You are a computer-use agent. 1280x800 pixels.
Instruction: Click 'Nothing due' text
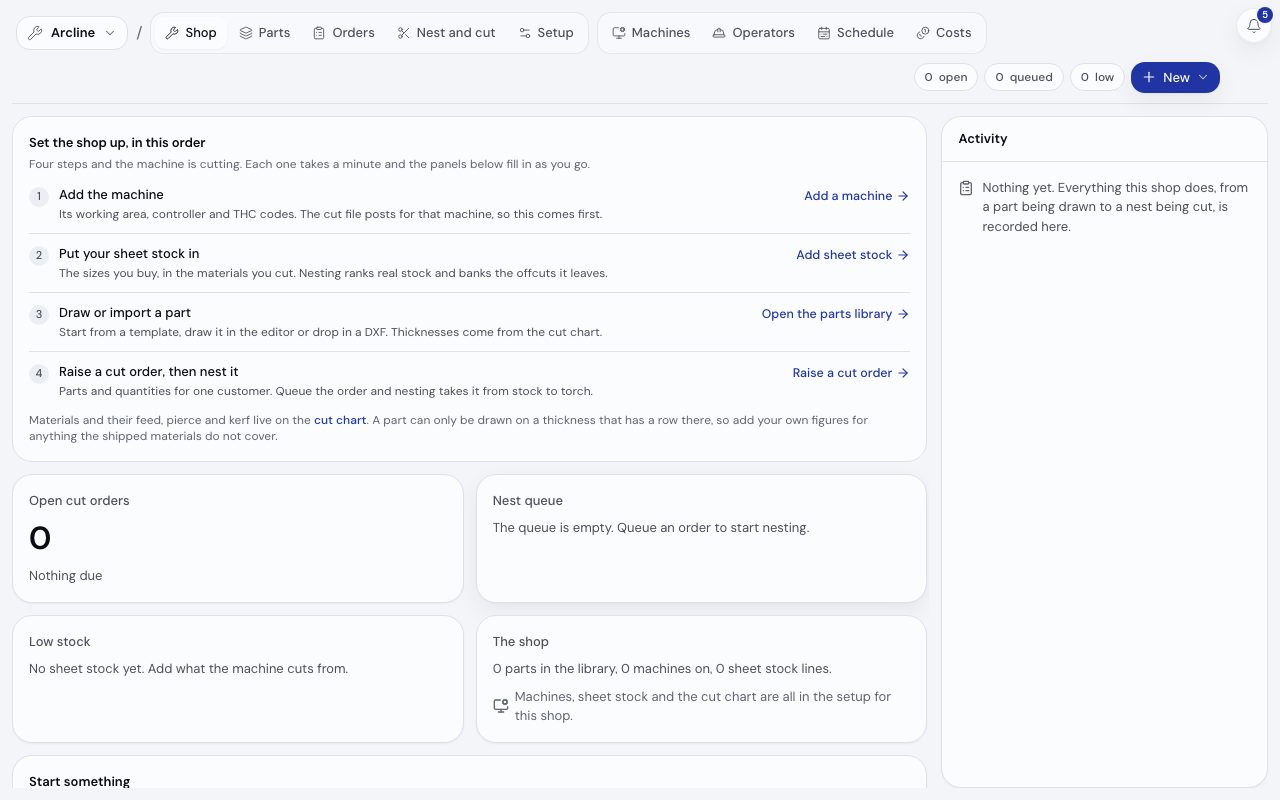pyautogui.click(x=65, y=576)
